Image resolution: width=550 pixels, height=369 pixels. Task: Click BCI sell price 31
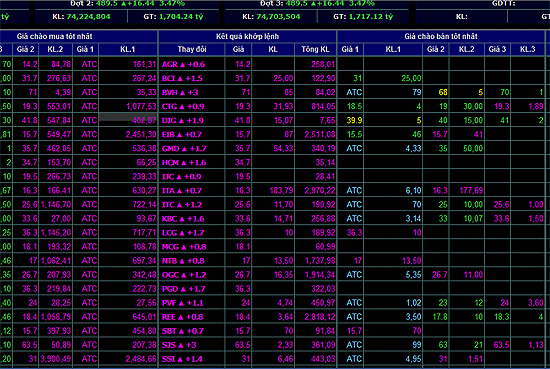357,78
